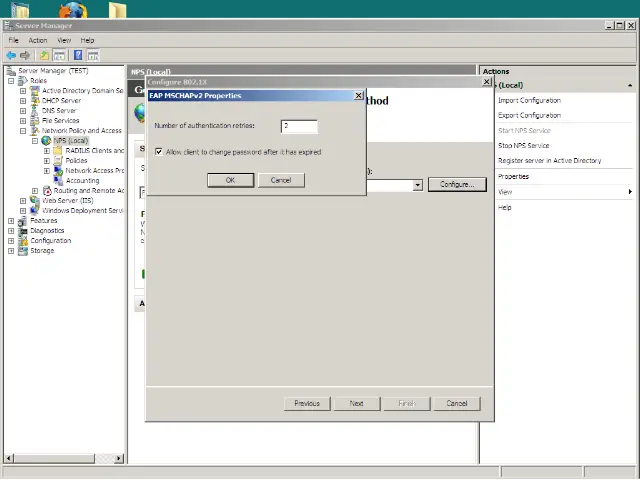Open the Help menu in menu bar
640x480 pixels.
point(87,40)
